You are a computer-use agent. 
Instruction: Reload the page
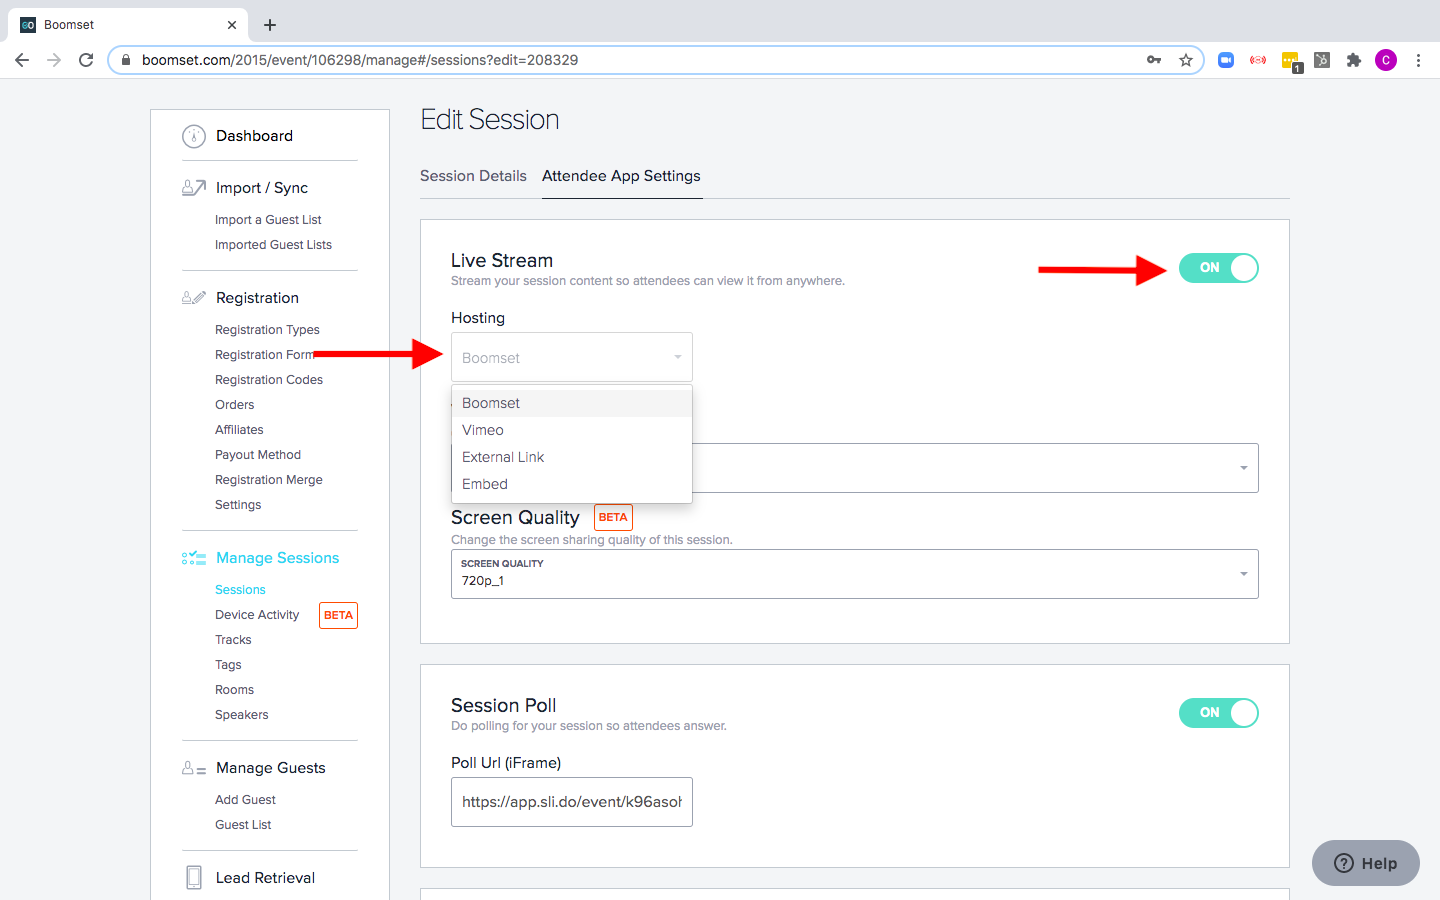tap(86, 60)
